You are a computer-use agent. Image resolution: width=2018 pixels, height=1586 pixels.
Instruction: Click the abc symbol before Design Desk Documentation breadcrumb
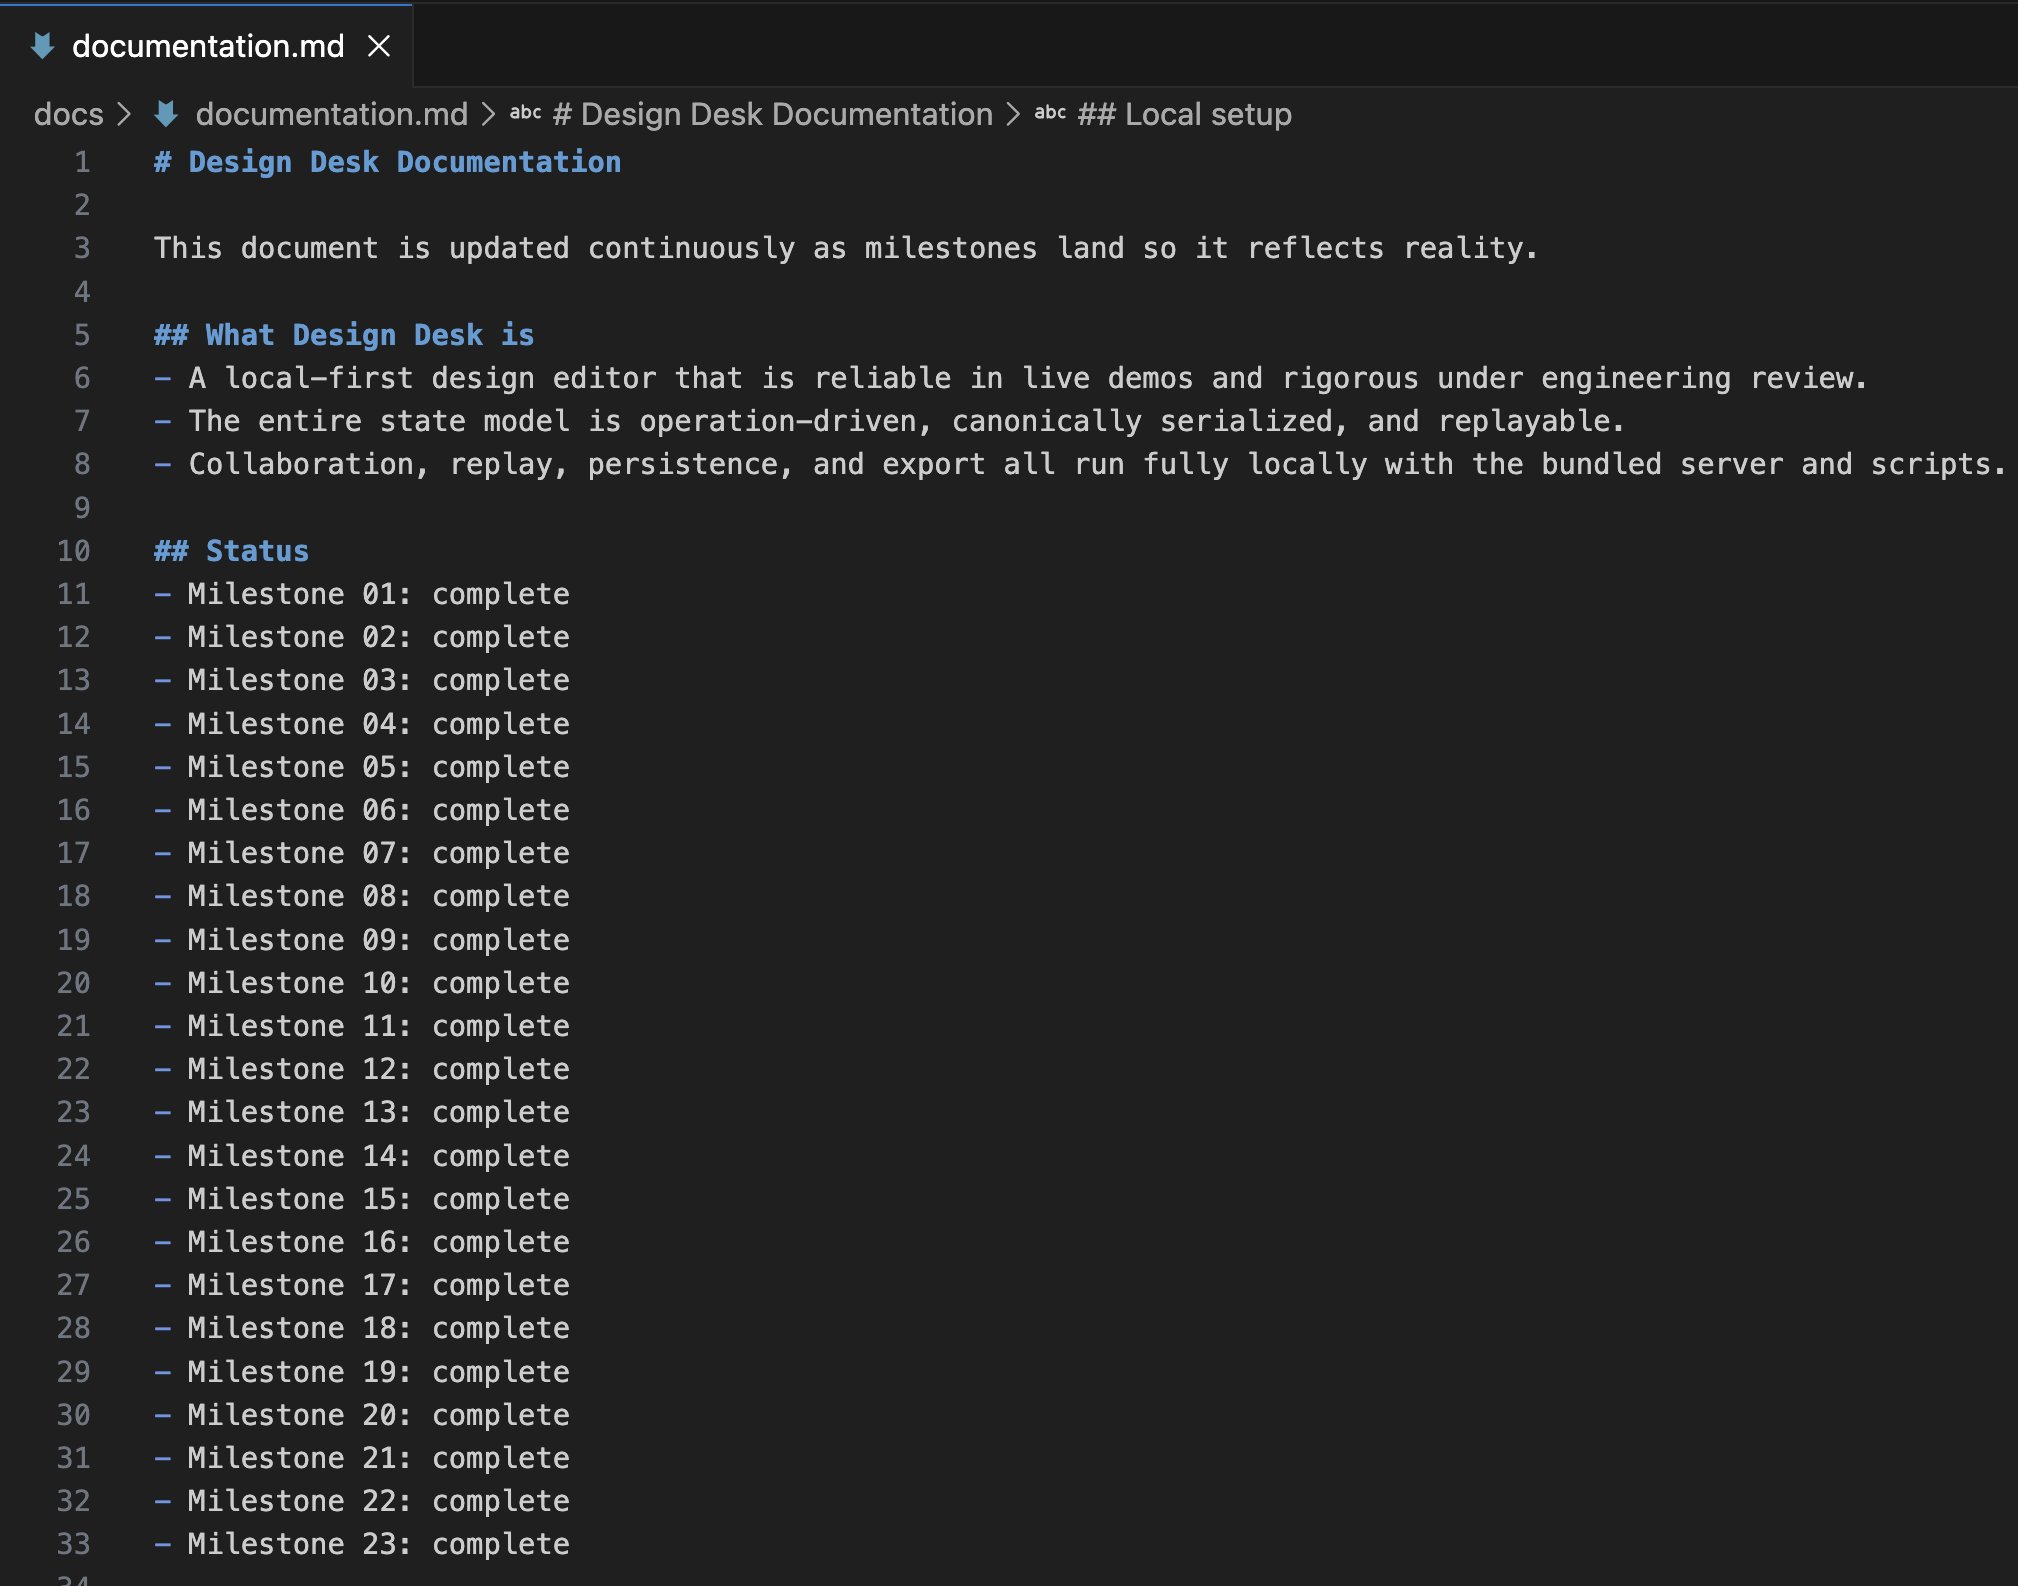click(525, 114)
